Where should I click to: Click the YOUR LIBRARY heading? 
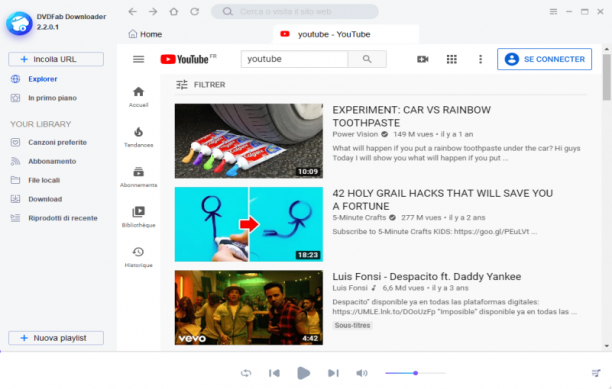click(x=41, y=124)
